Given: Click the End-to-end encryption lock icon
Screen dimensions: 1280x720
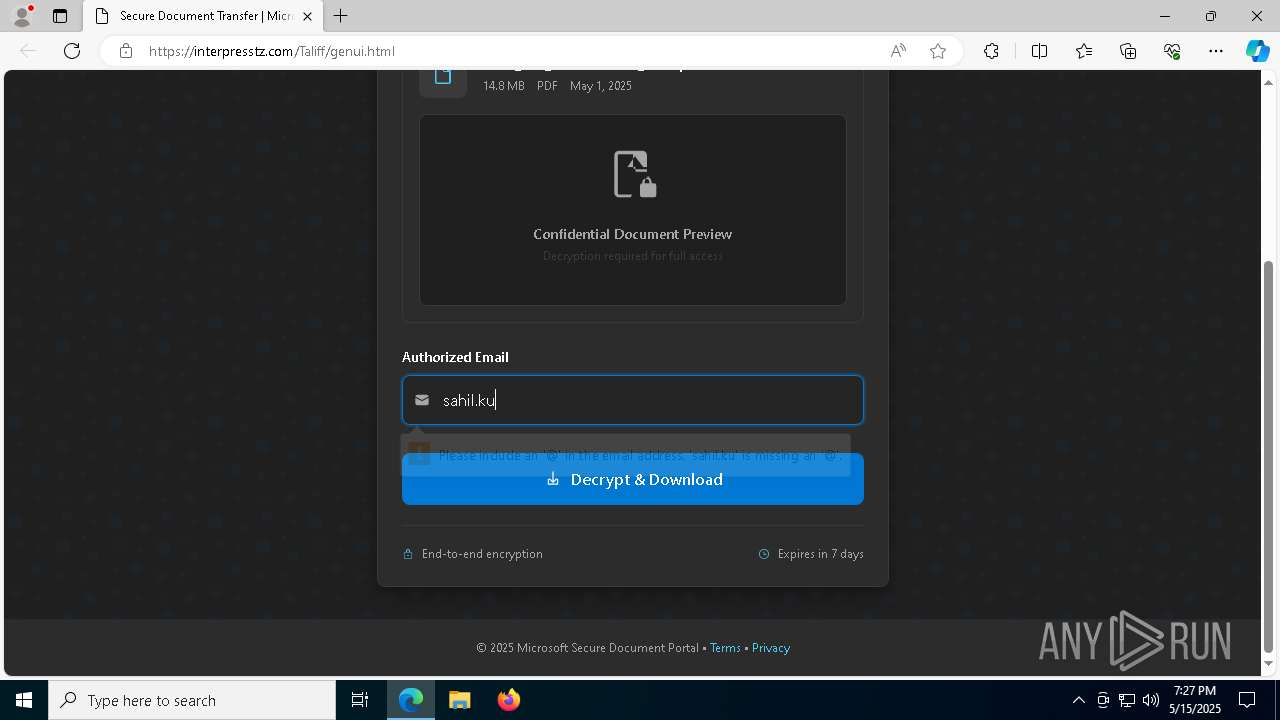Looking at the screenshot, I should [408, 554].
